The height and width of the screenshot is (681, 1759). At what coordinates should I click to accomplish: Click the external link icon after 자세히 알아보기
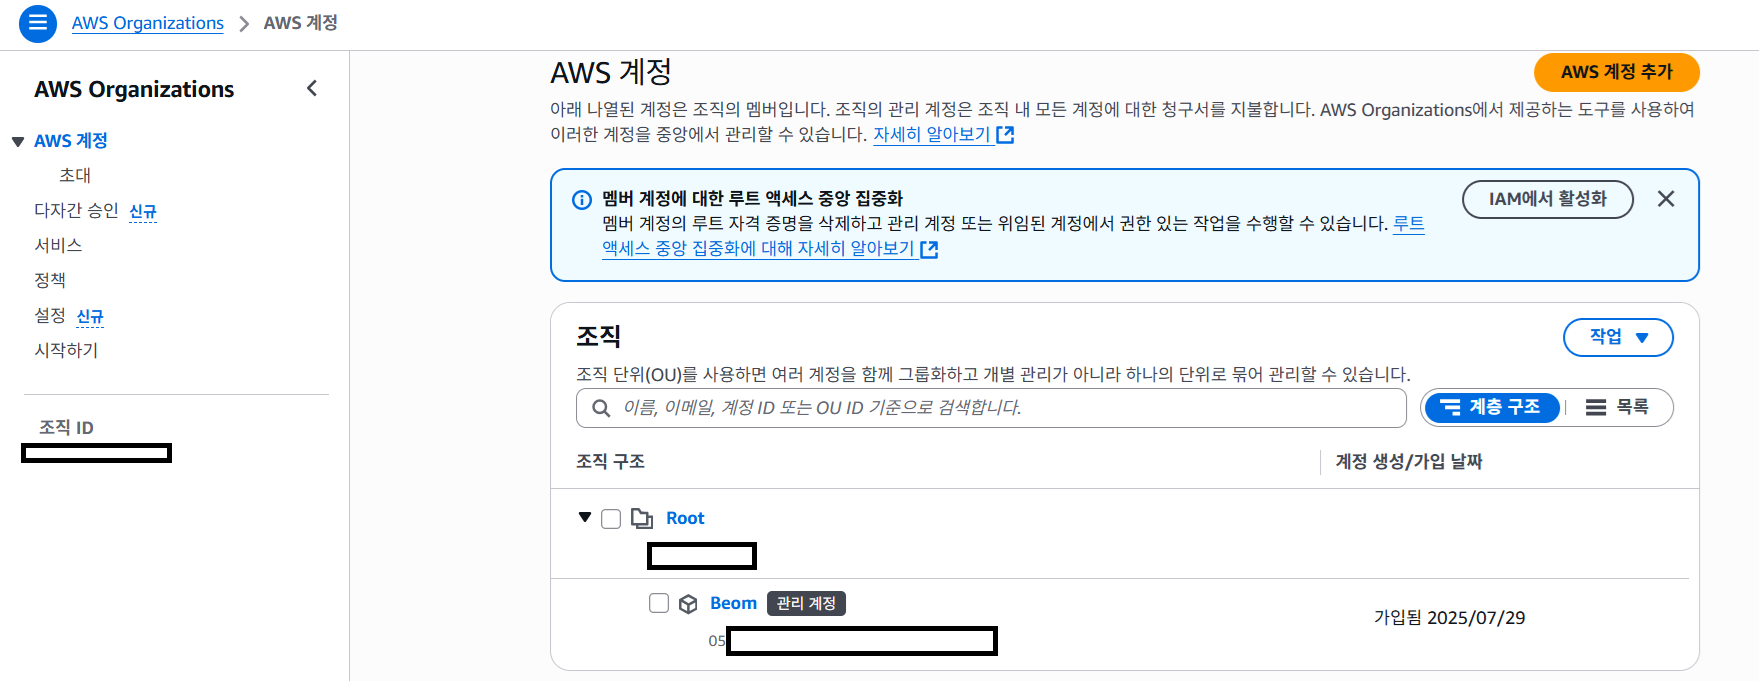(1005, 135)
